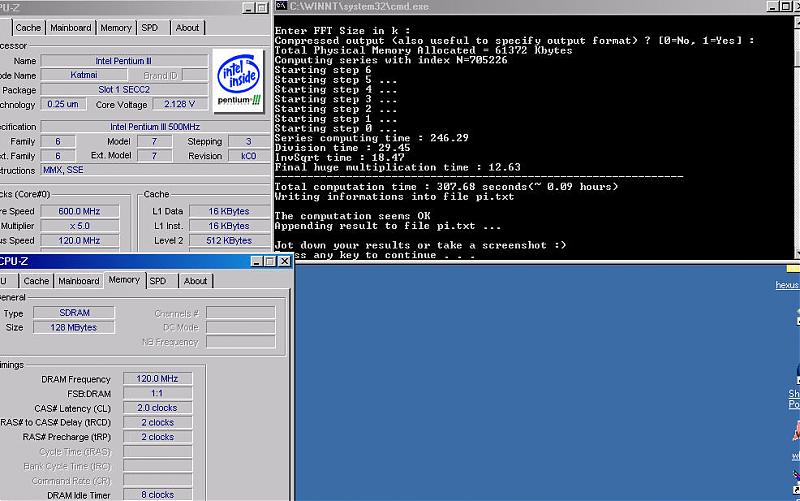Viewport: 800px width, 501px height.
Task: Click the Intel Pentium III name field
Action: tap(124, 61)
